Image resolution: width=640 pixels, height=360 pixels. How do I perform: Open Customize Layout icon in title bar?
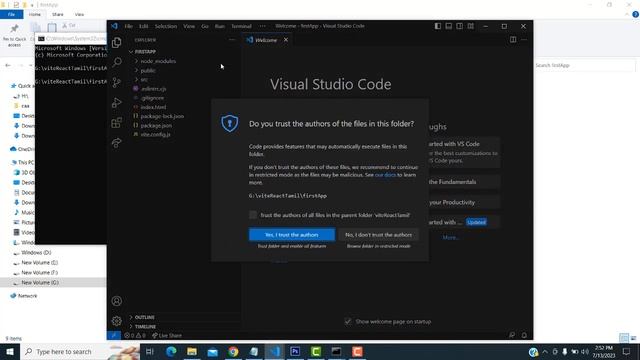click(471, 26)
